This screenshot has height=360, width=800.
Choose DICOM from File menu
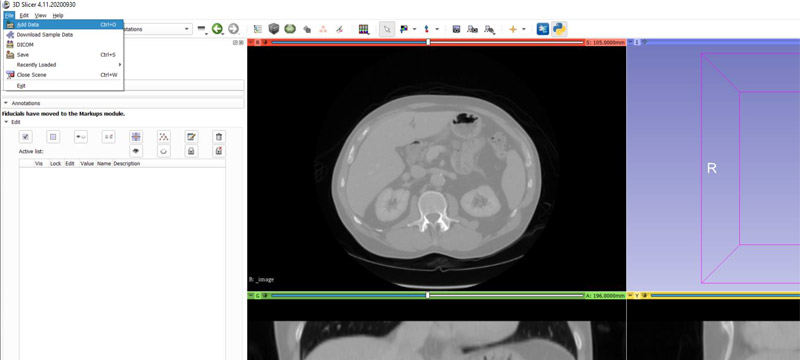click(x=64, y=45)
